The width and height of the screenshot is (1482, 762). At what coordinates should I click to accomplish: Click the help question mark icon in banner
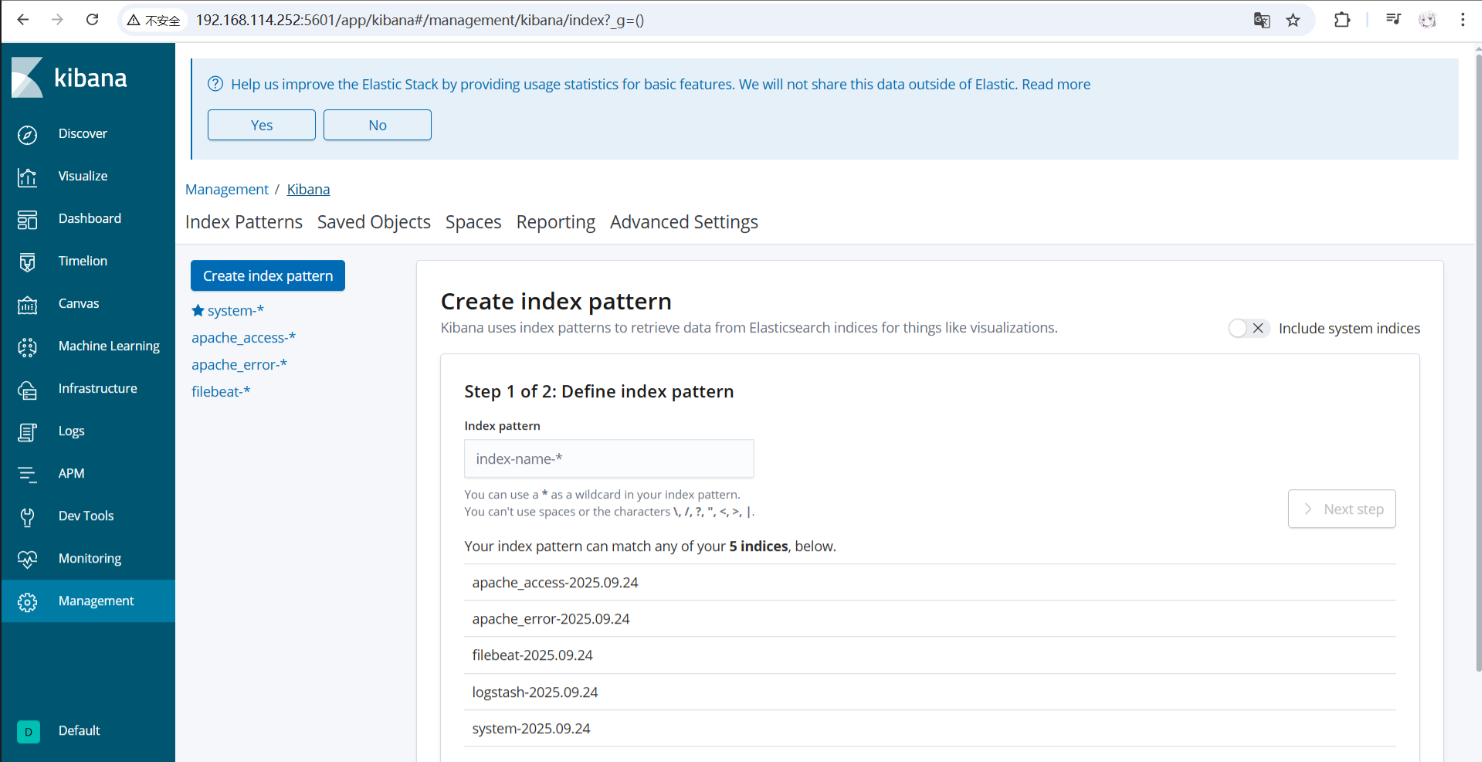click(215, 84)
